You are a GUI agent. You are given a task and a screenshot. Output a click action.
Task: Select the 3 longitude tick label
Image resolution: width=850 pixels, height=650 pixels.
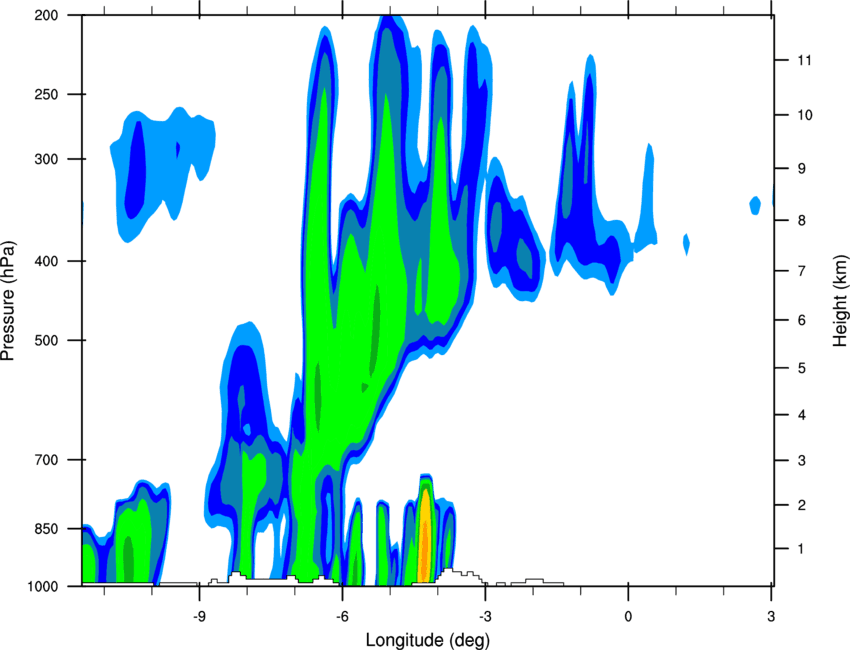click(771, 616)
